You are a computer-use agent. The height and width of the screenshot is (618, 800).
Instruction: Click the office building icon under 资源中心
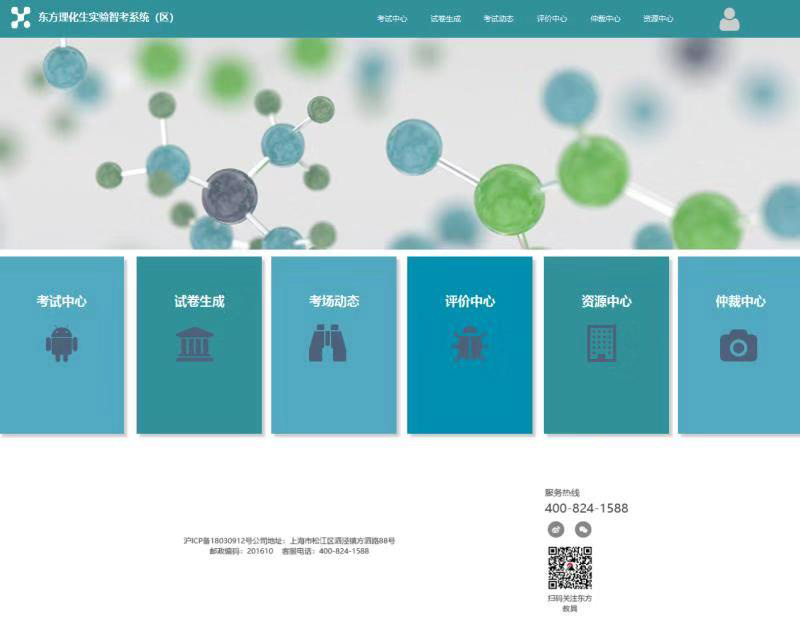pos(601,344)
